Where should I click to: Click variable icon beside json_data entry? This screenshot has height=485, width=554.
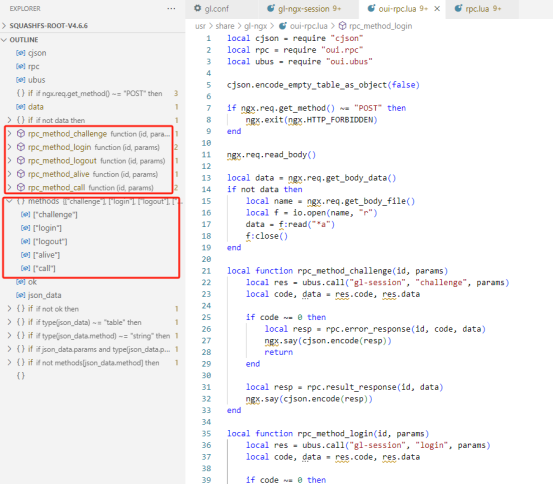point(20,295)
